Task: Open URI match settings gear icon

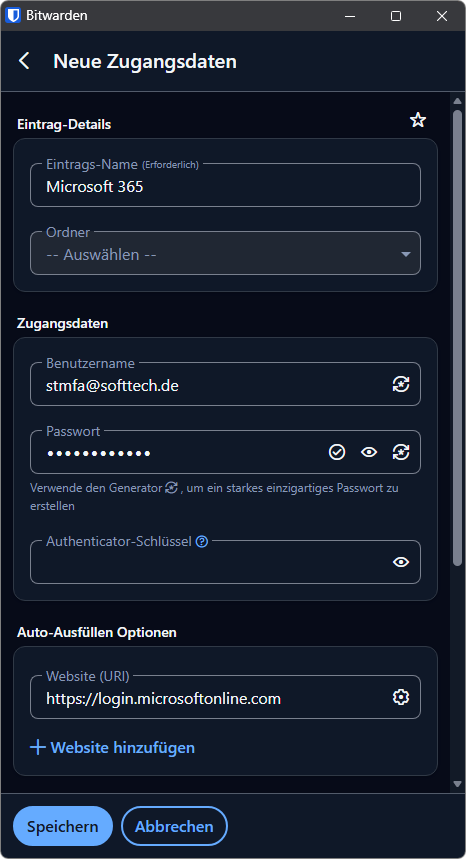Action: pos(401,697)
